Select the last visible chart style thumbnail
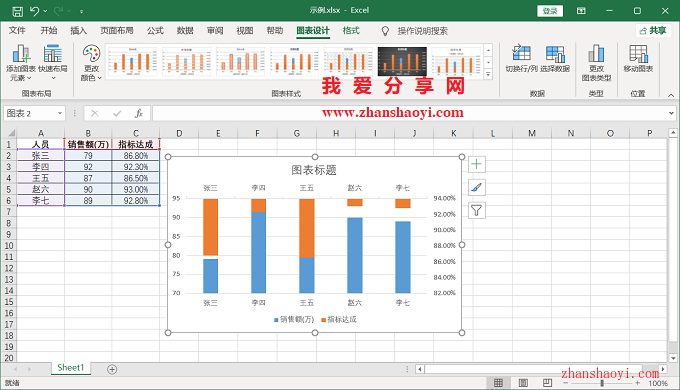Screen dimensions: 680x390 click(456, 62)
